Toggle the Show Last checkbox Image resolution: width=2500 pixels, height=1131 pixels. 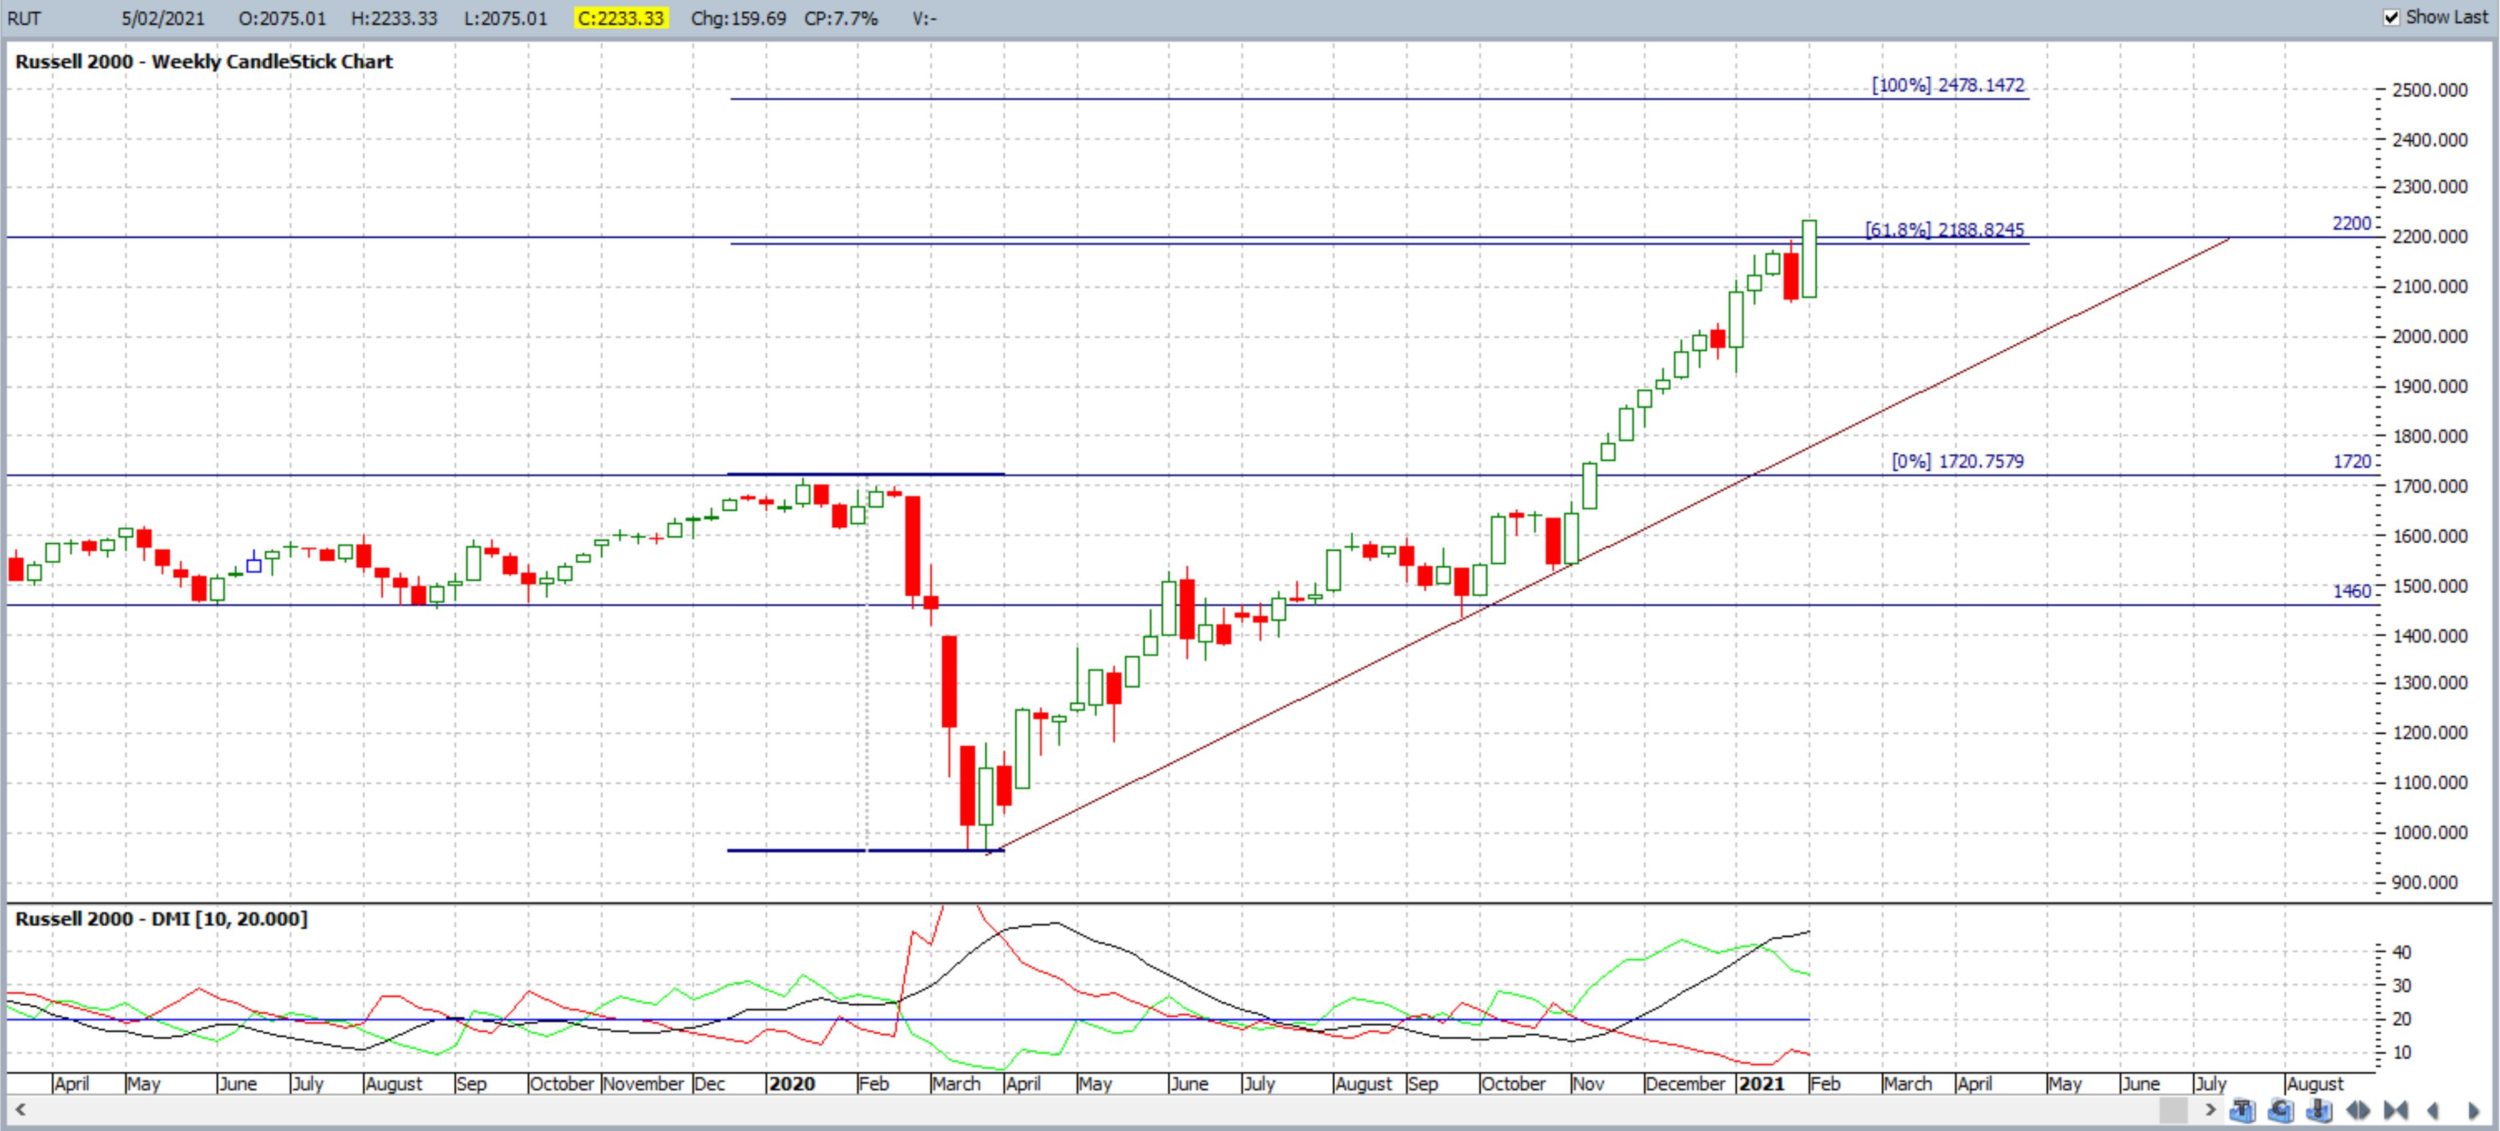[2391, 17]
